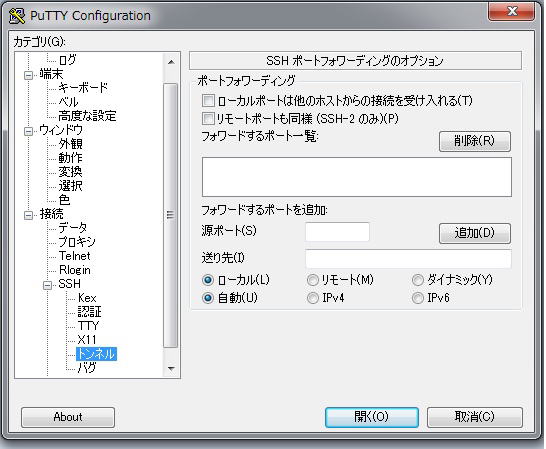
Task: Enable local ports accept connections checkbox
Action: [208, 101]
